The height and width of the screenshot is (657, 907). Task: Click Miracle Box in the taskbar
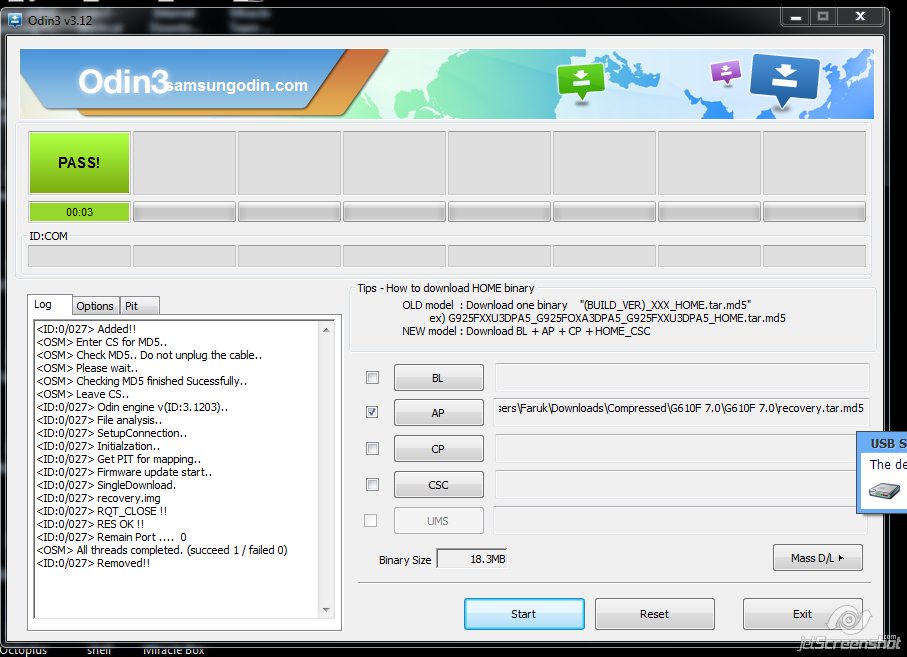(x=174, y=651)
